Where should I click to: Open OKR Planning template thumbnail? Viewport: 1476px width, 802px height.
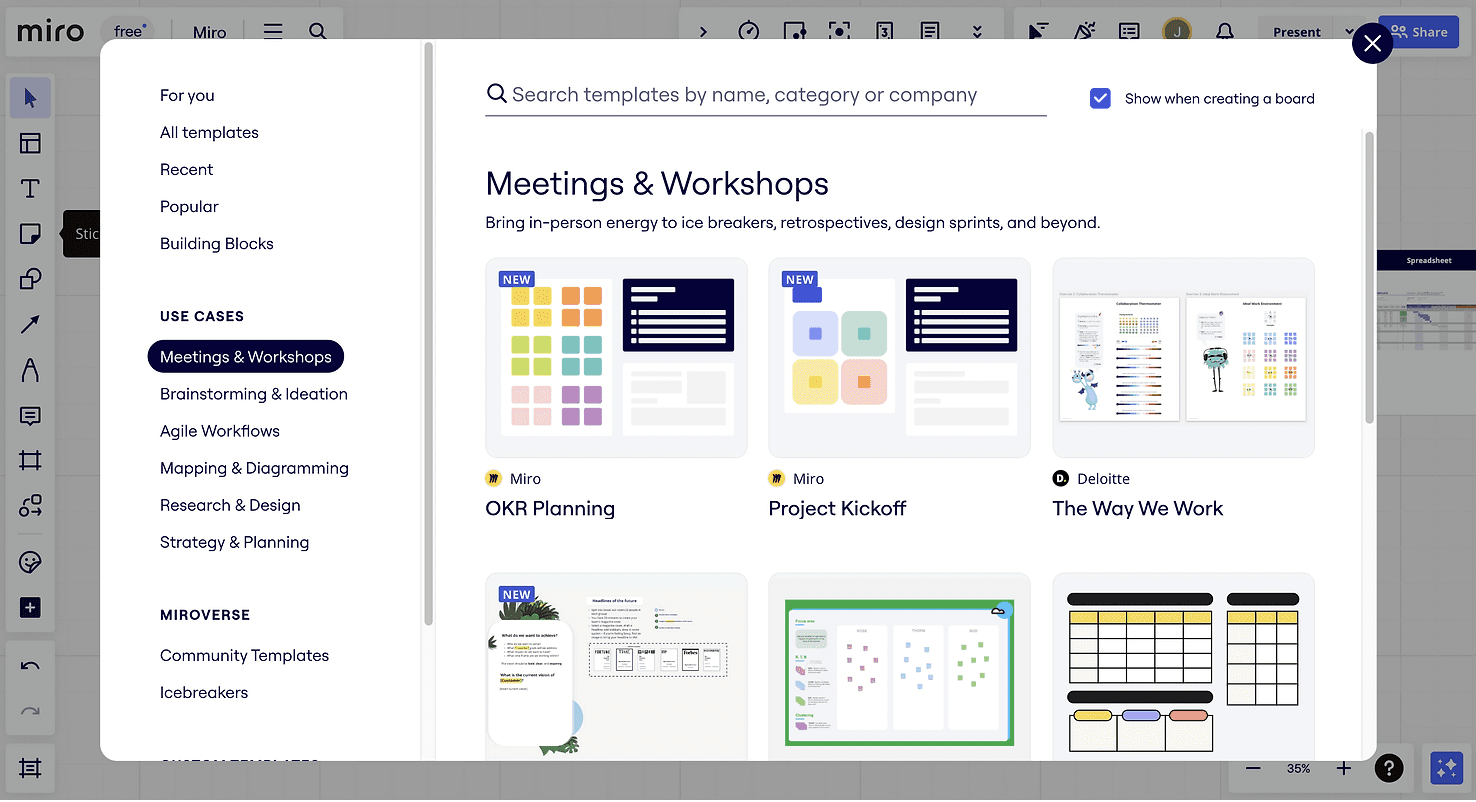coord(616,358)
